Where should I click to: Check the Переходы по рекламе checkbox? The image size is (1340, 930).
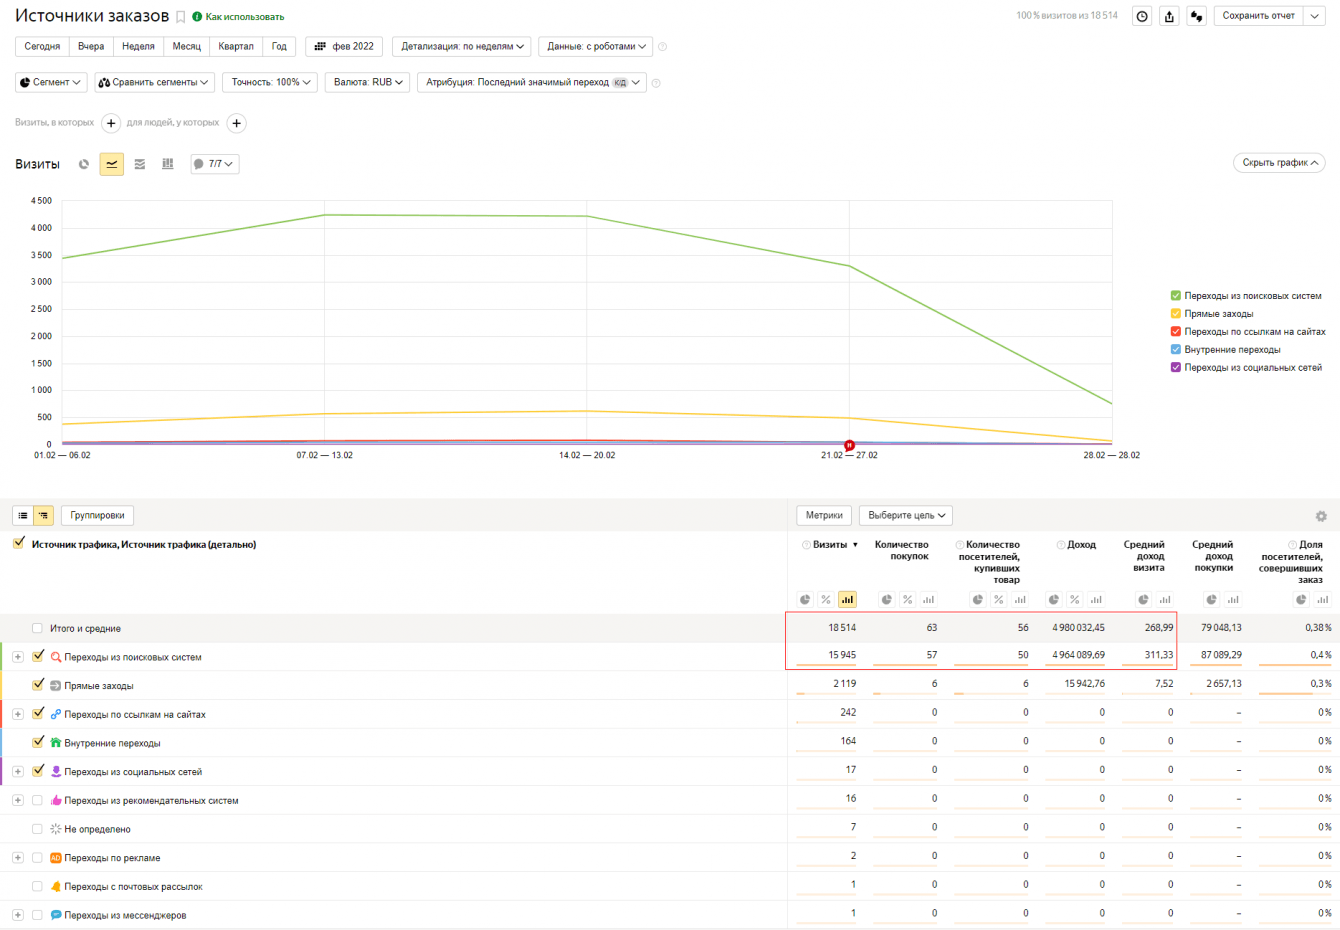point(38,857)
